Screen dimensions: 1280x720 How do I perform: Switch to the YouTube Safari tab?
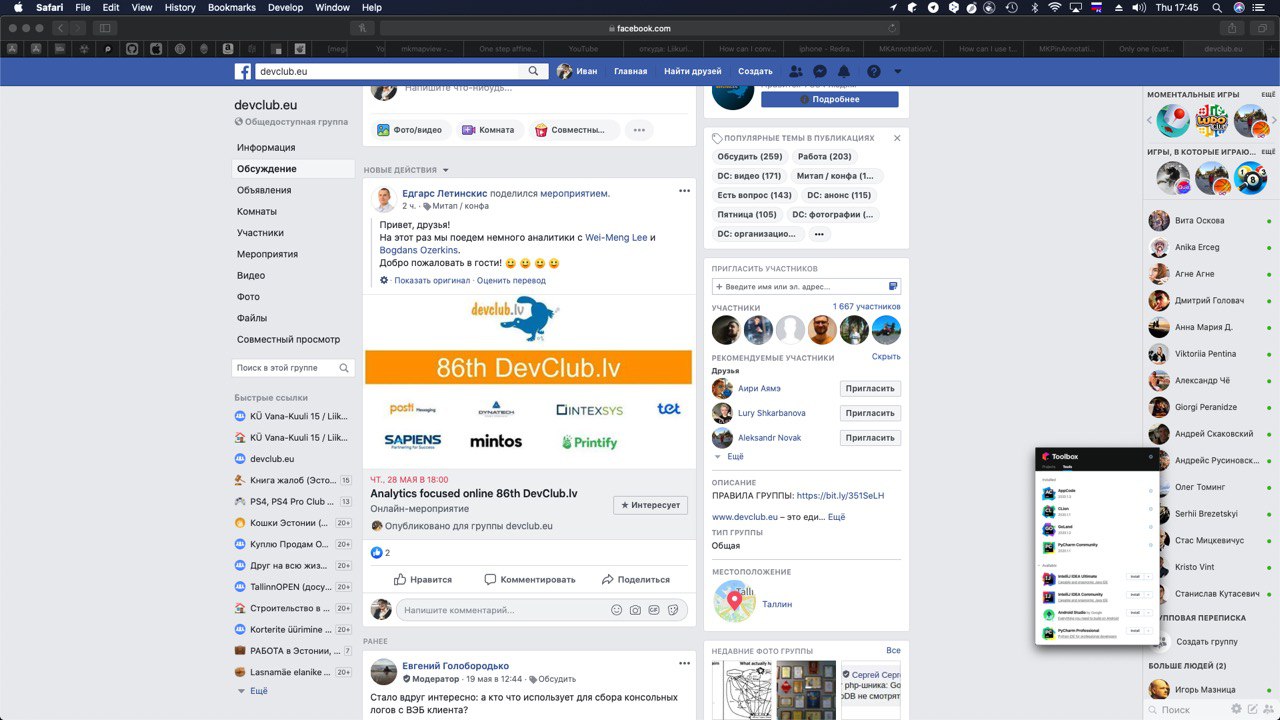point(583,48)
